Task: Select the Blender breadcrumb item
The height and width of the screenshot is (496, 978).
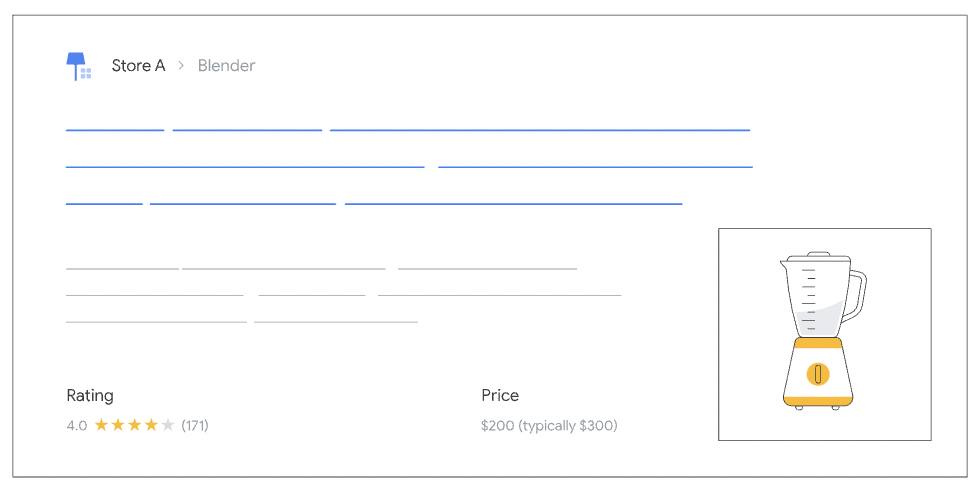Action: click(x=226, y=66)
